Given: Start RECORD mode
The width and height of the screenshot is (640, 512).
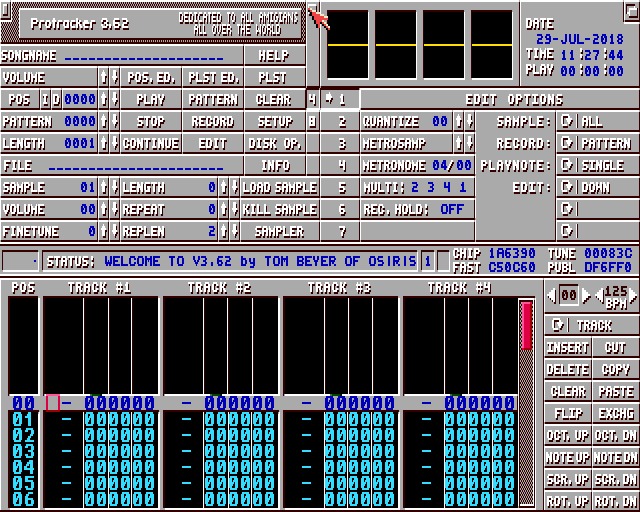Looking at the screenshot, I should coord(213,122).
